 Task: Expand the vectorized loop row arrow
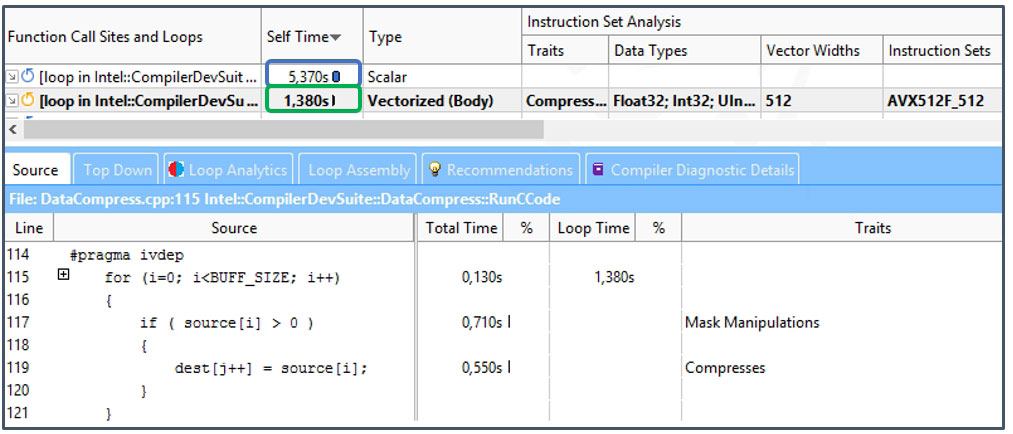pos(12,101)
